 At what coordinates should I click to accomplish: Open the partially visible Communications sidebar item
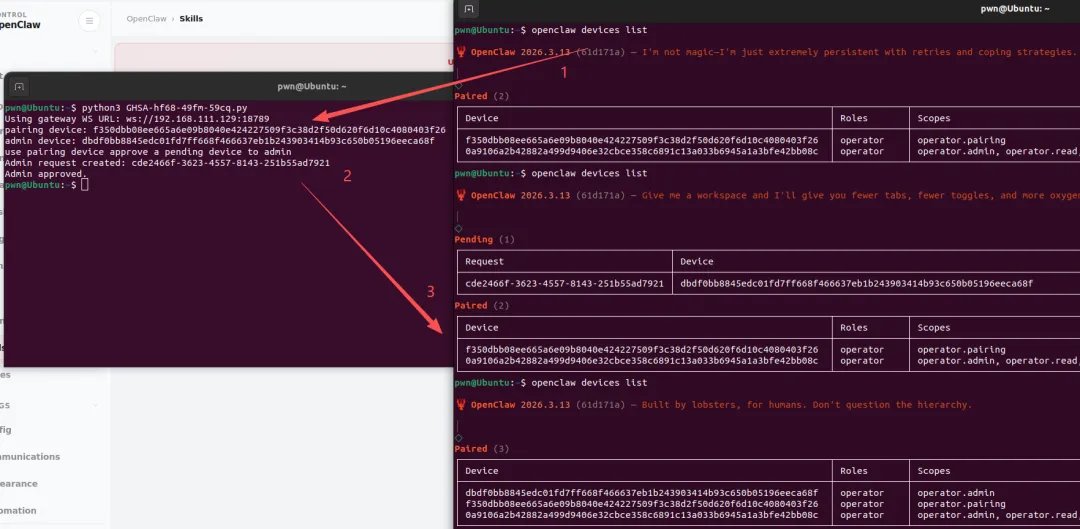point(30,457)
